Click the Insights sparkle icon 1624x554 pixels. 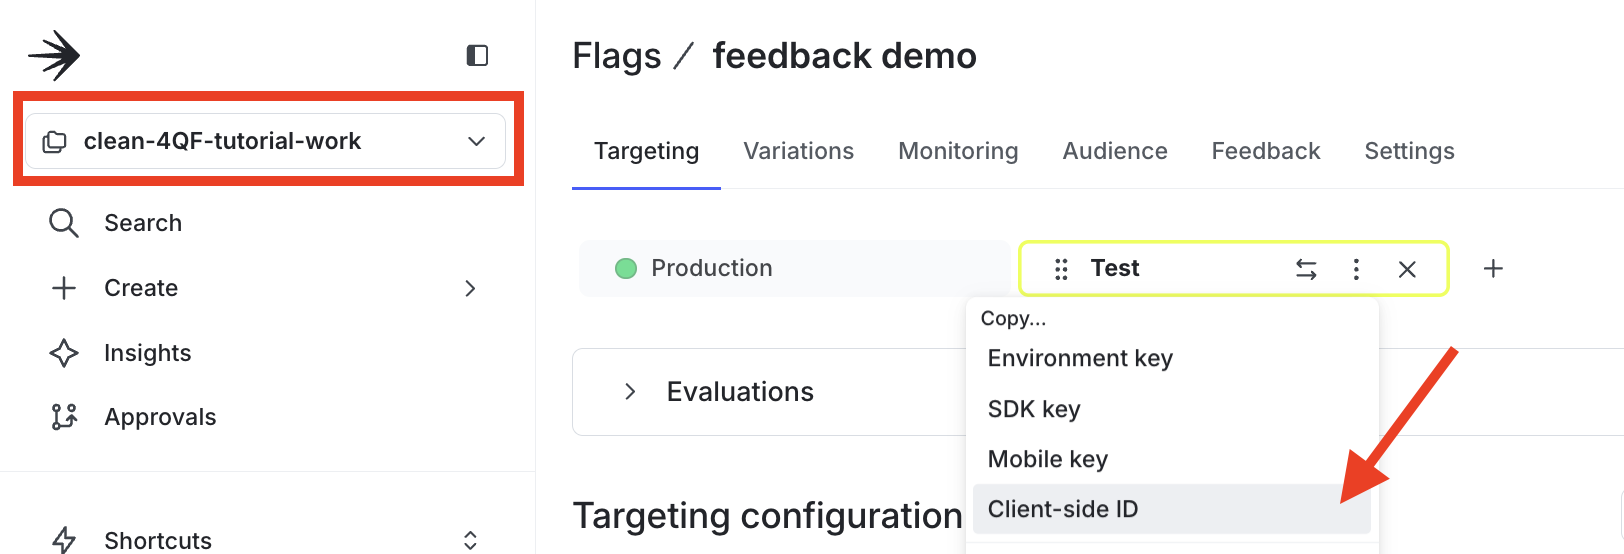coord(64,353)
